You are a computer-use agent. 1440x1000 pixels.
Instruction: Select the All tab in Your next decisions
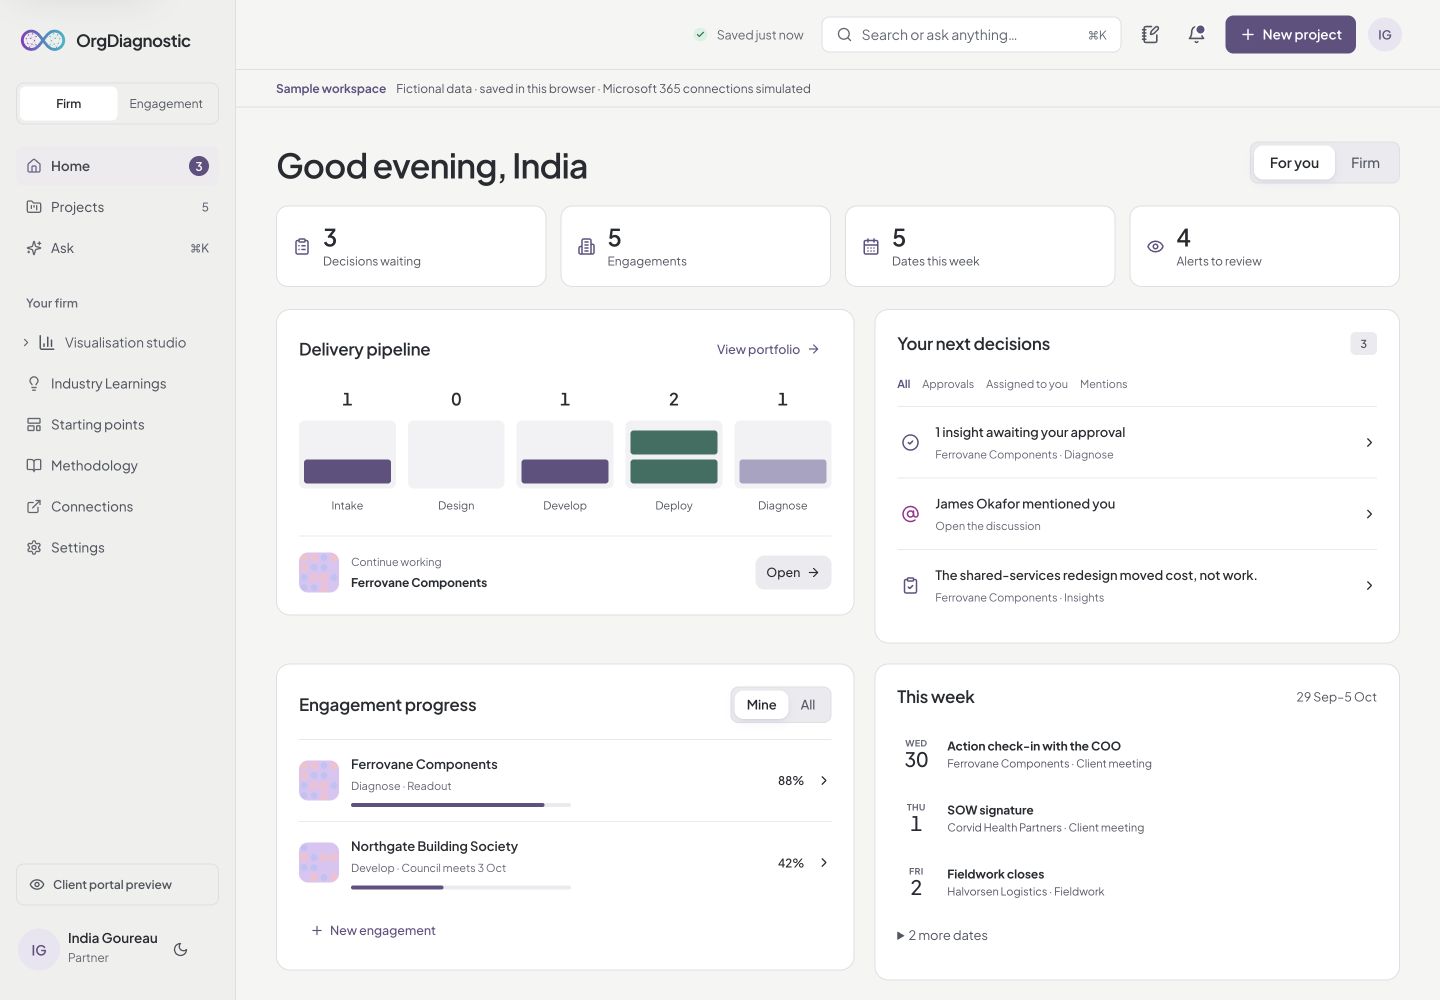point(904,384)
